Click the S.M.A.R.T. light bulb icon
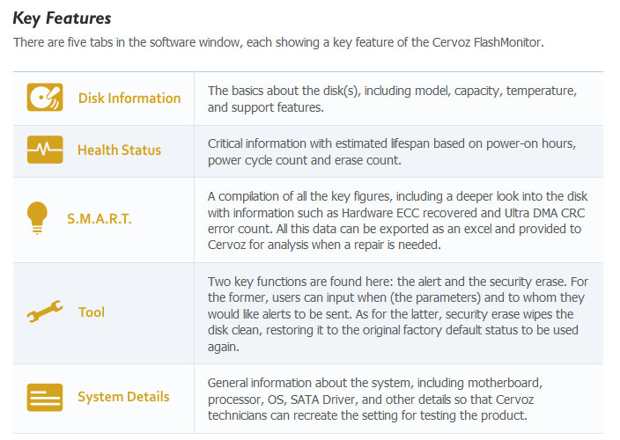The width and height of the screenshot is (620, 440). click(x=37, y=218)
